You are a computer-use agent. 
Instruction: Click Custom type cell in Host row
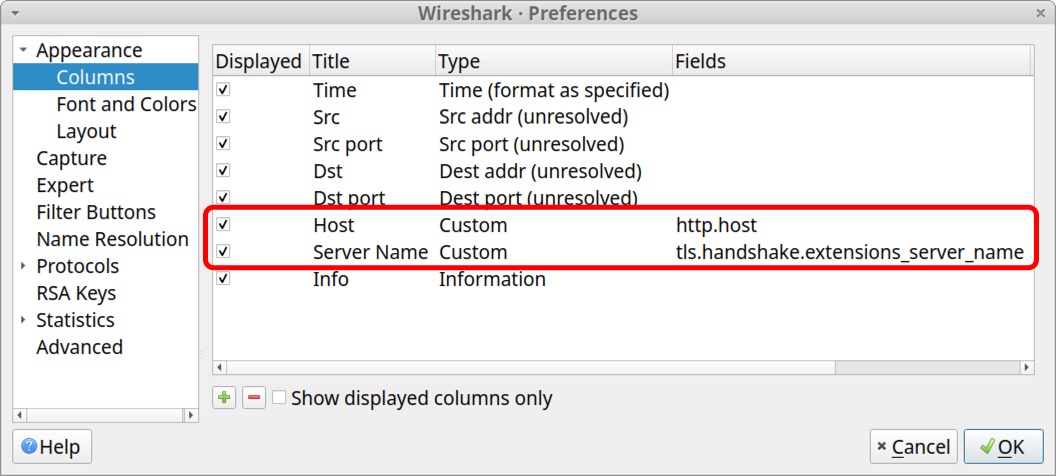pyautogui.click(x=473, y=224)
